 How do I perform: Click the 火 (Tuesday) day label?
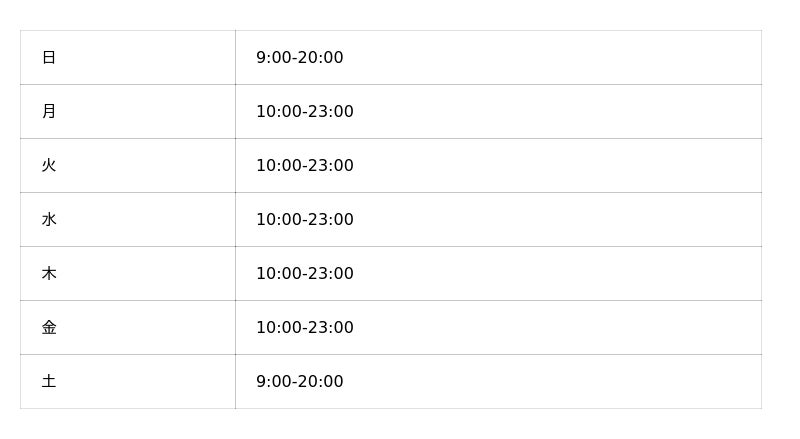[x=49, y=166]
